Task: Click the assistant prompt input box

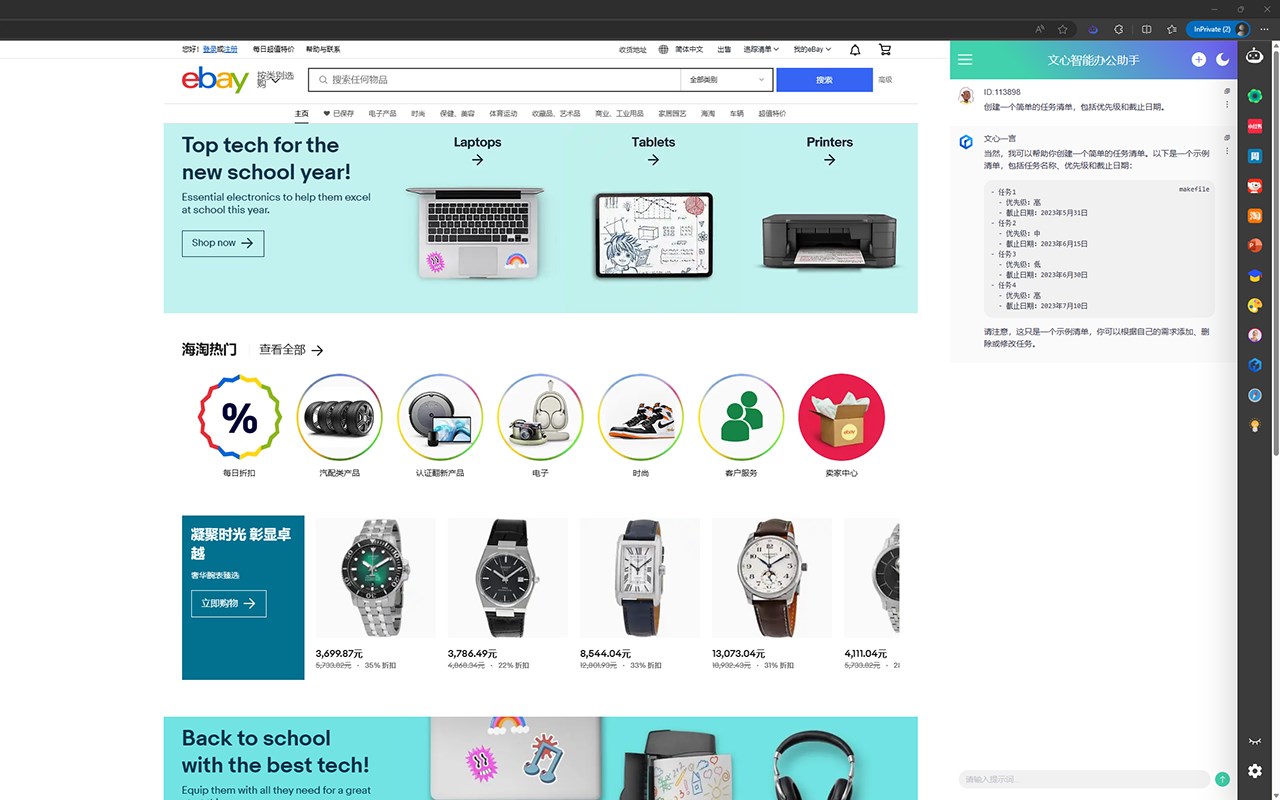Action: pyautogui.click(x=1083, y=779)
